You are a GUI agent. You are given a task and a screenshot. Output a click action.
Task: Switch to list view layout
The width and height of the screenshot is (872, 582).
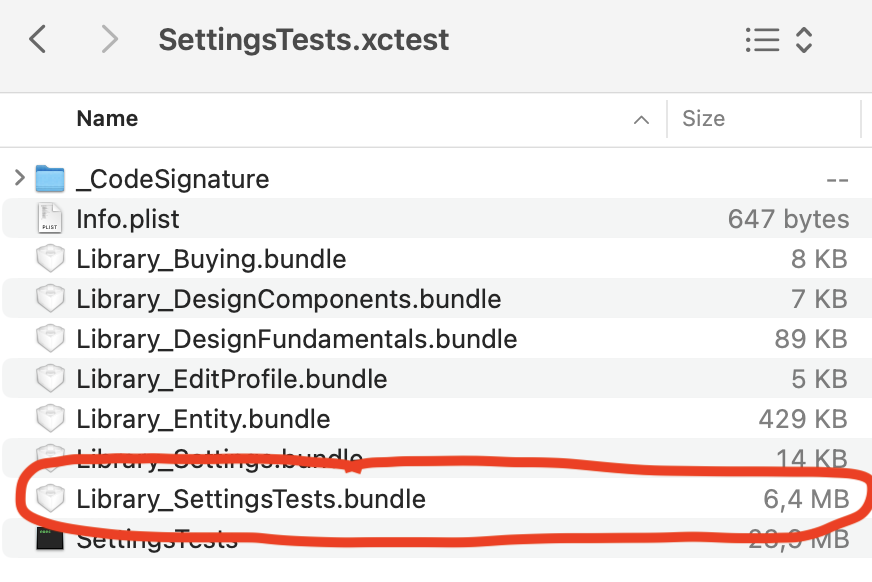pos(763,40)
